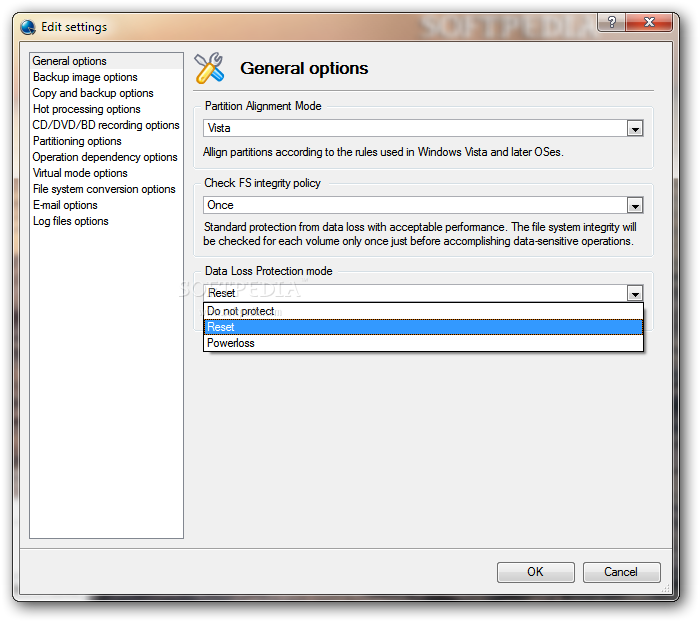Open File system conversion options
Screen dimensions: 700x622
pos(104,189)
